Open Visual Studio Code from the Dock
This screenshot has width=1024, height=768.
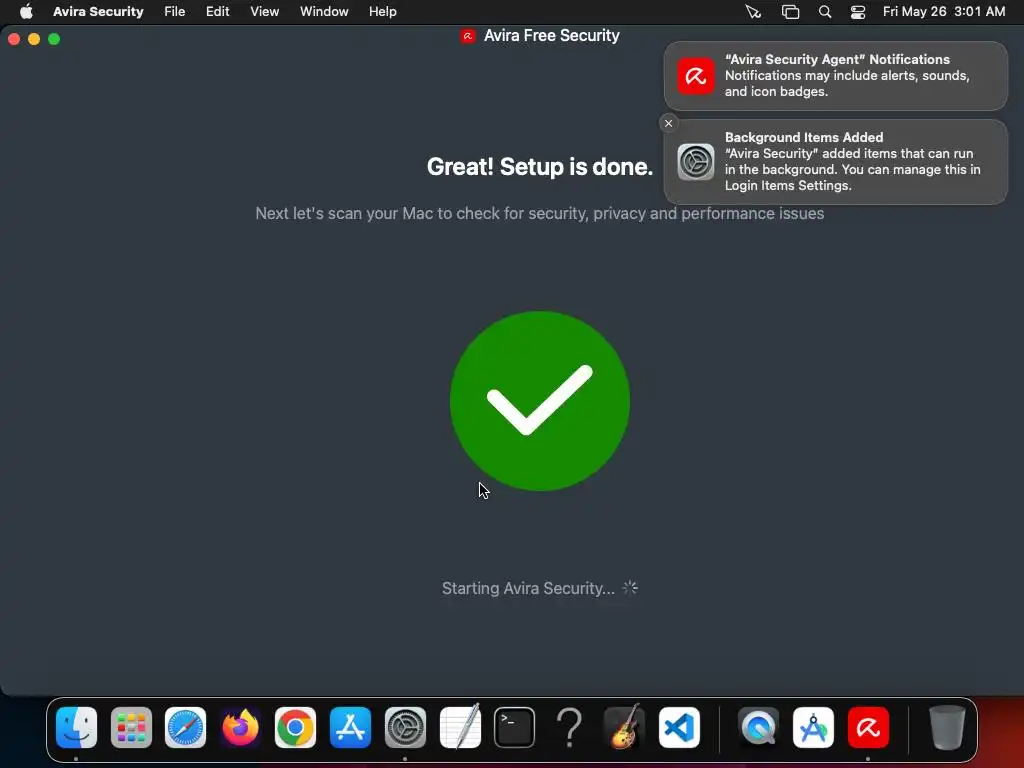[x=679, y=728]
